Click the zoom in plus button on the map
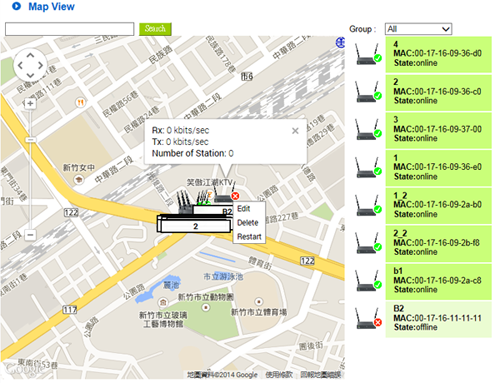 click(30, 104)
